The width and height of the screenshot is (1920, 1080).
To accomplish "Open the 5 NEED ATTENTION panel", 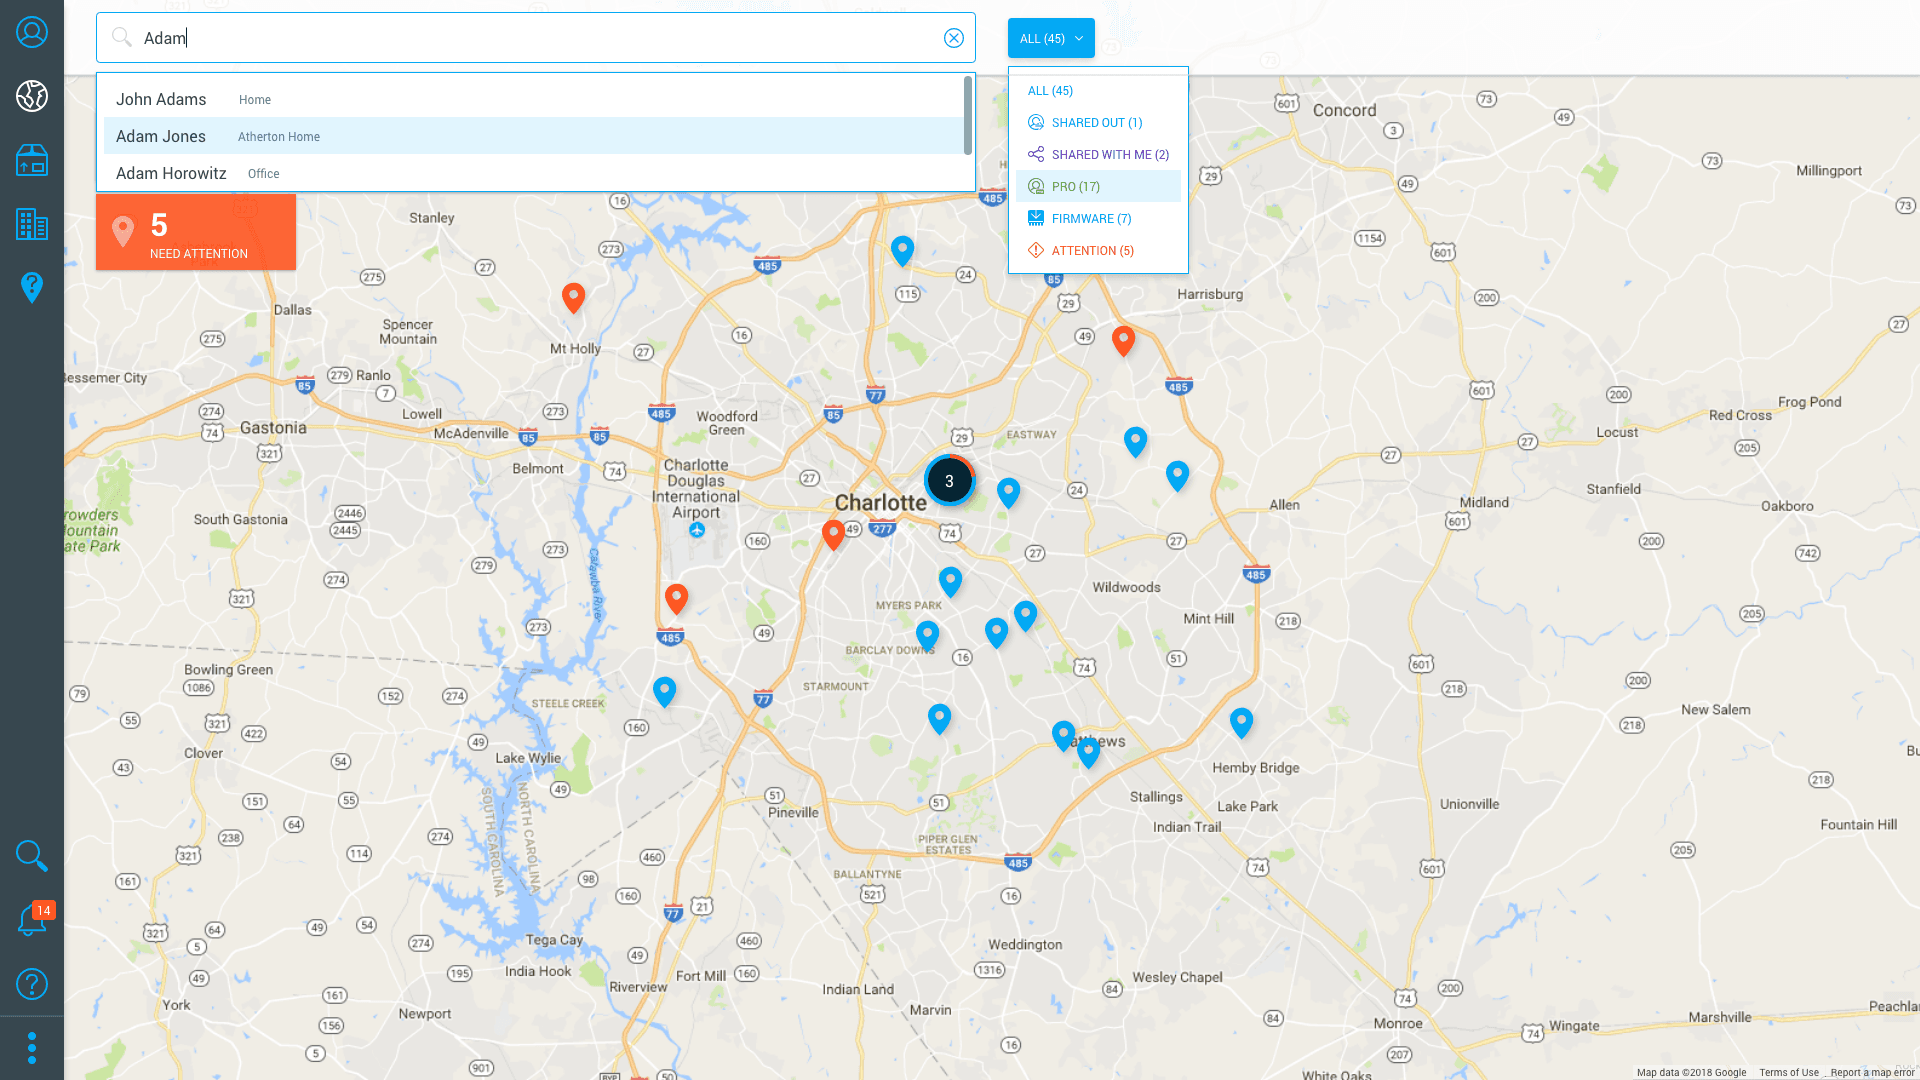I will click(196, 231).
